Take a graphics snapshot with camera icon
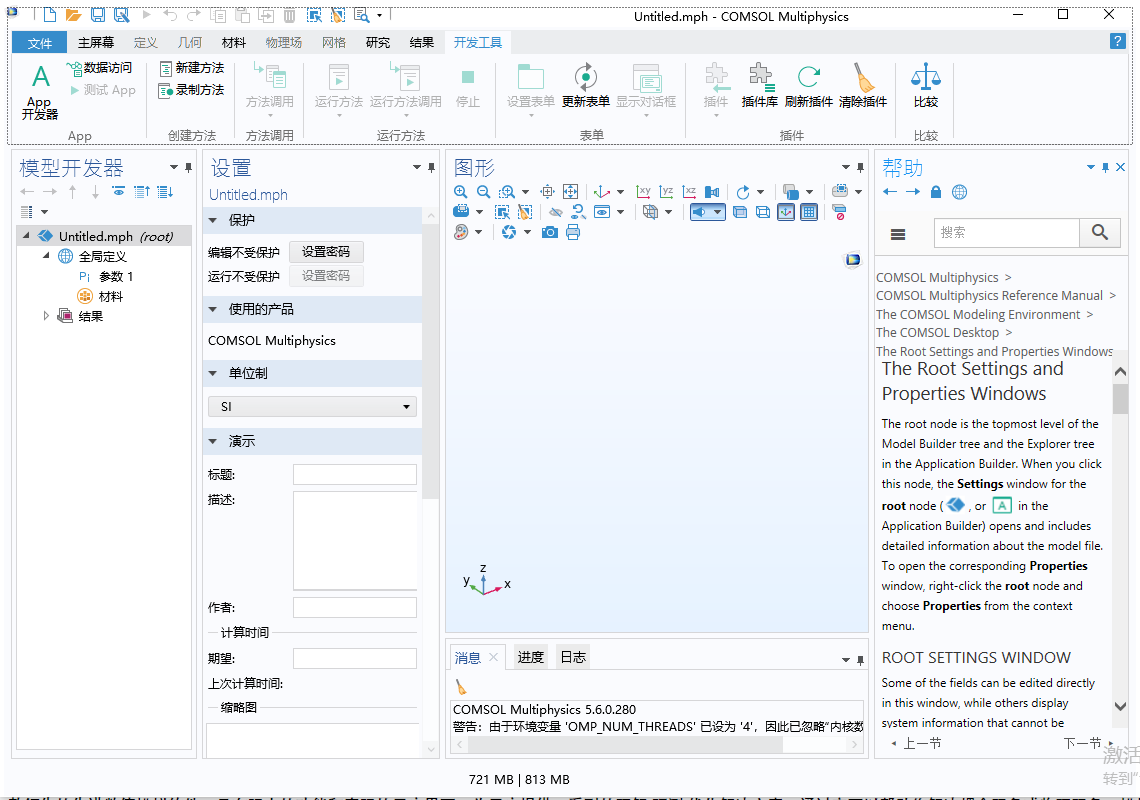This screenshot has width=1140, height=800. [550, 232]
